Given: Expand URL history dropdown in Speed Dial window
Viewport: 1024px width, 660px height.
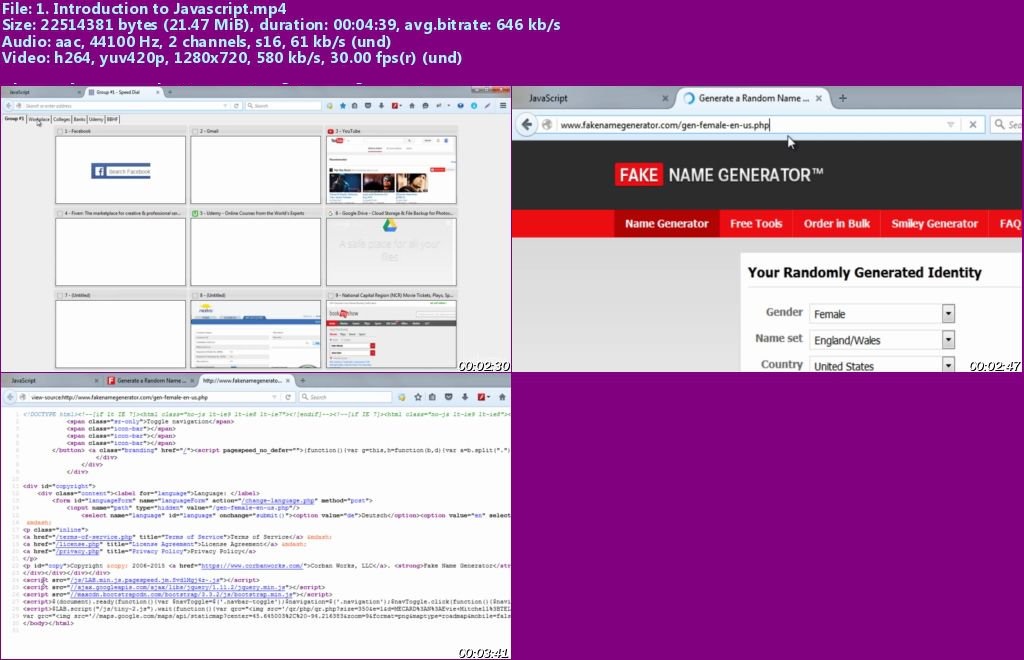Looking at the screenshot, I should [x=225, y=106].
